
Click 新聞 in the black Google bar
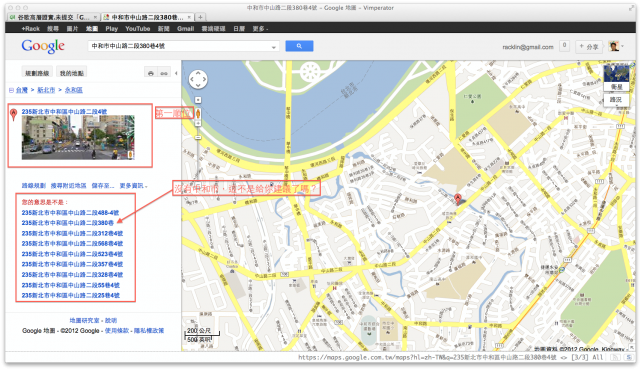click(x=164, y=29)
